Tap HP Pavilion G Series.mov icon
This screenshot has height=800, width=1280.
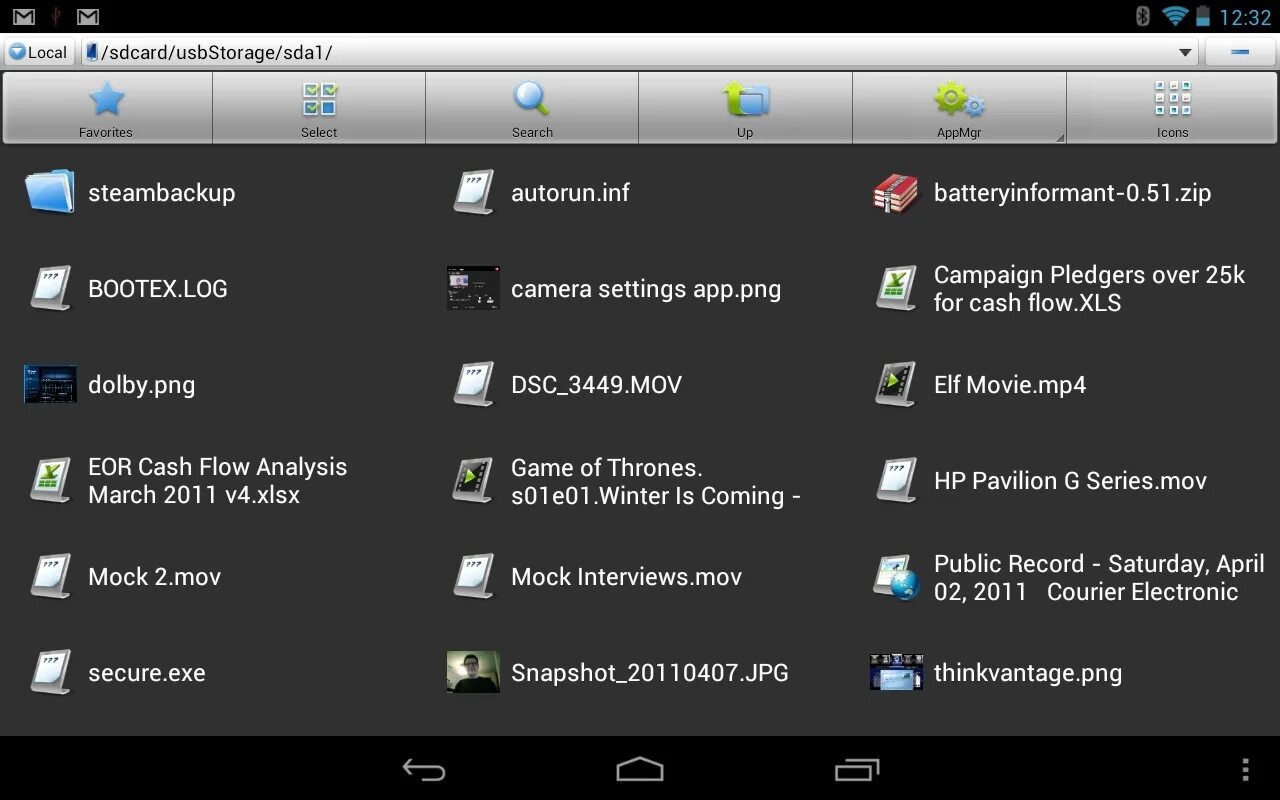tap(896, 480)
